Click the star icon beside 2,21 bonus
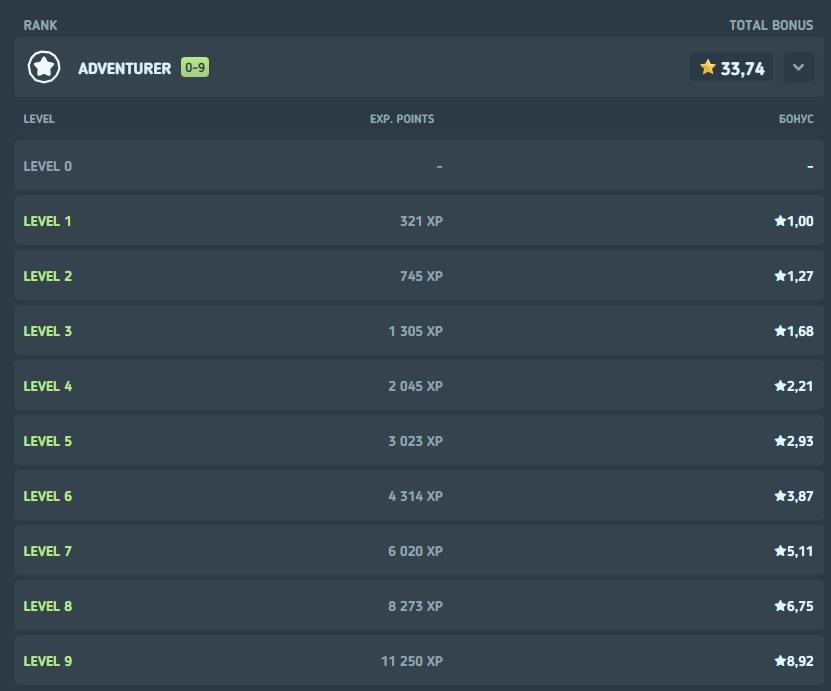 [x=780, y=386]
